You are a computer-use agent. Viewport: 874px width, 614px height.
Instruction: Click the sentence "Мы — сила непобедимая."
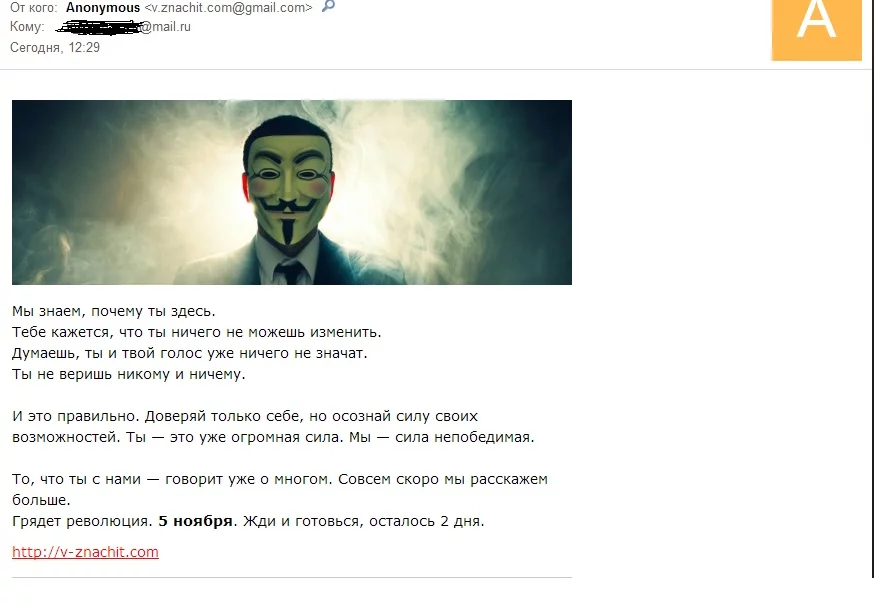pos(441,437)
